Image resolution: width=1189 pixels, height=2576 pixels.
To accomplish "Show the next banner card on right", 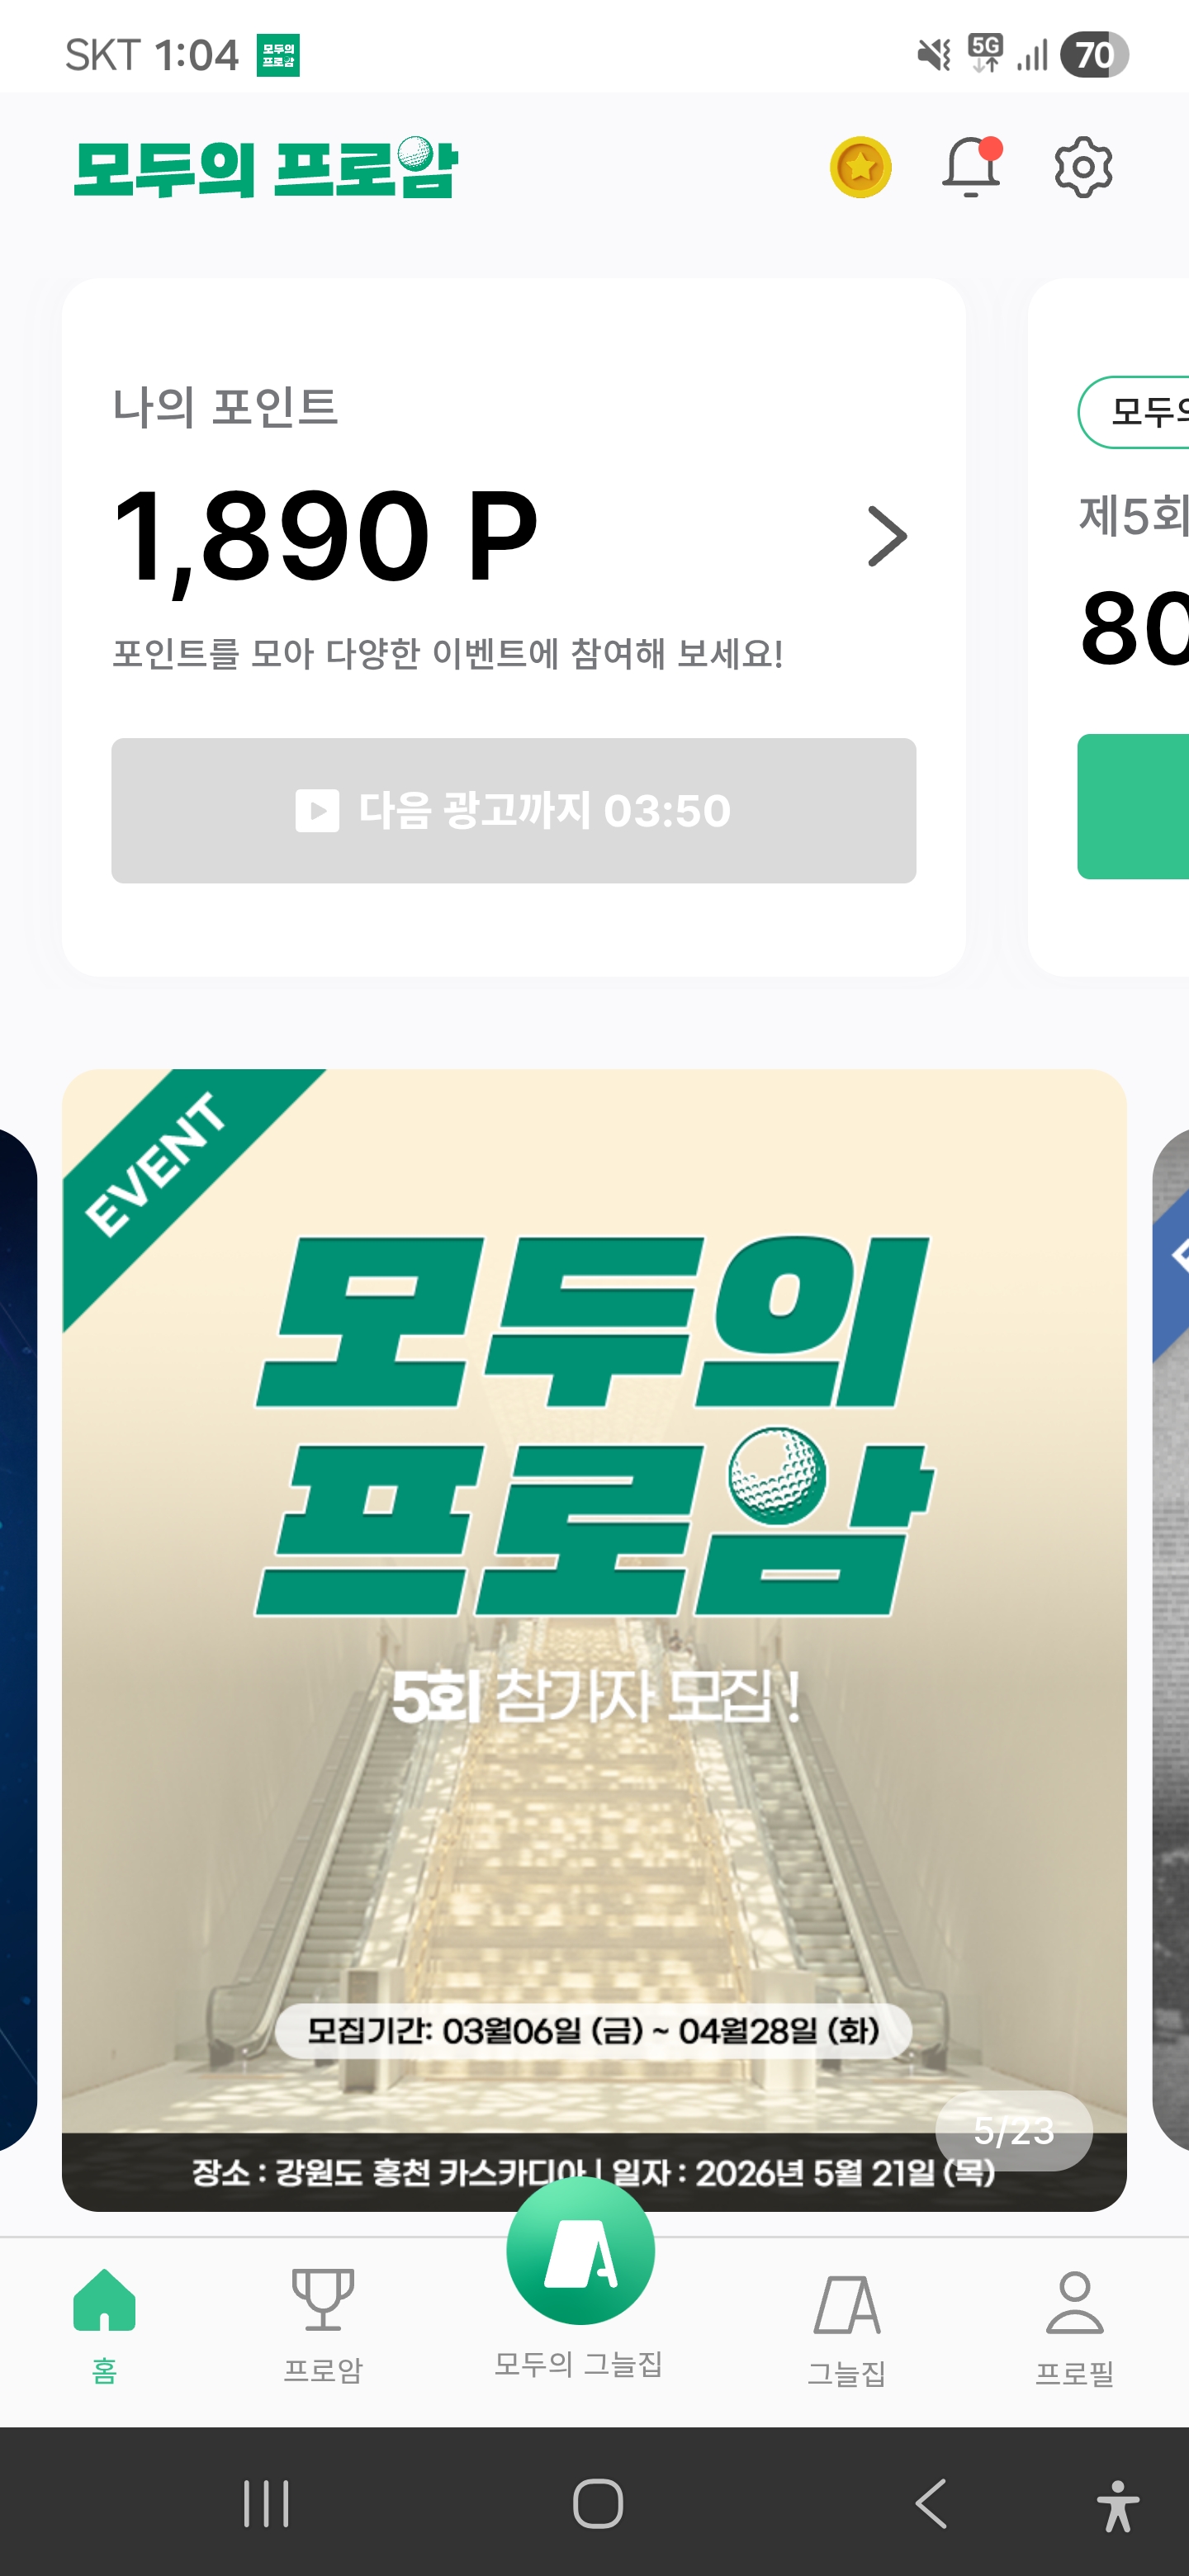I will [x=1170, y=1640].
